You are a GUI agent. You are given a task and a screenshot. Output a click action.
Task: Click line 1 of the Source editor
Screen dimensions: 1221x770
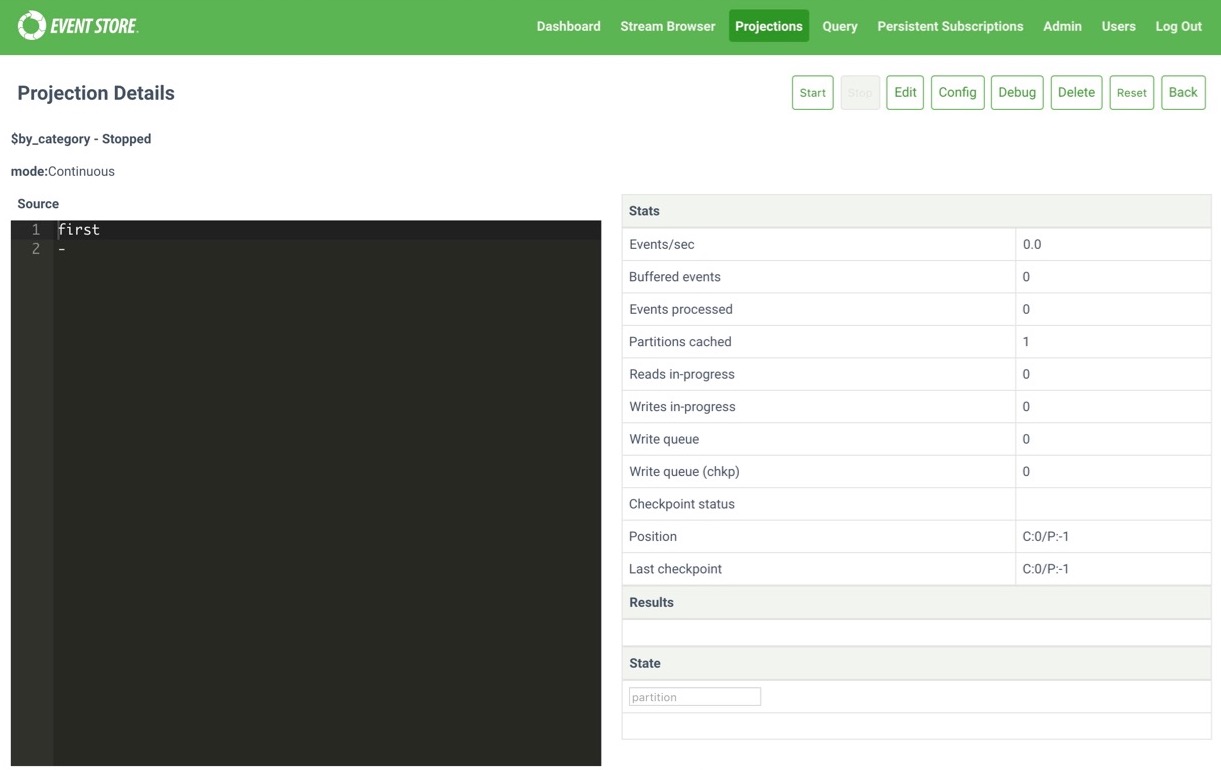[x=79, y=229]
